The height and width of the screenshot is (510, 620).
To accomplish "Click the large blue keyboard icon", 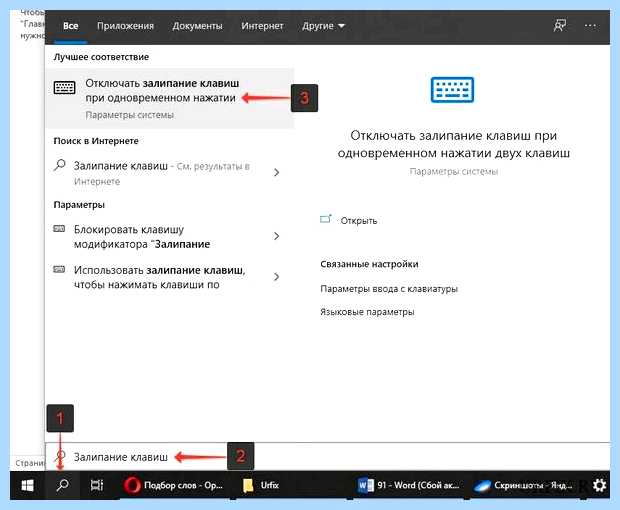I will click(x=452, y=90).
